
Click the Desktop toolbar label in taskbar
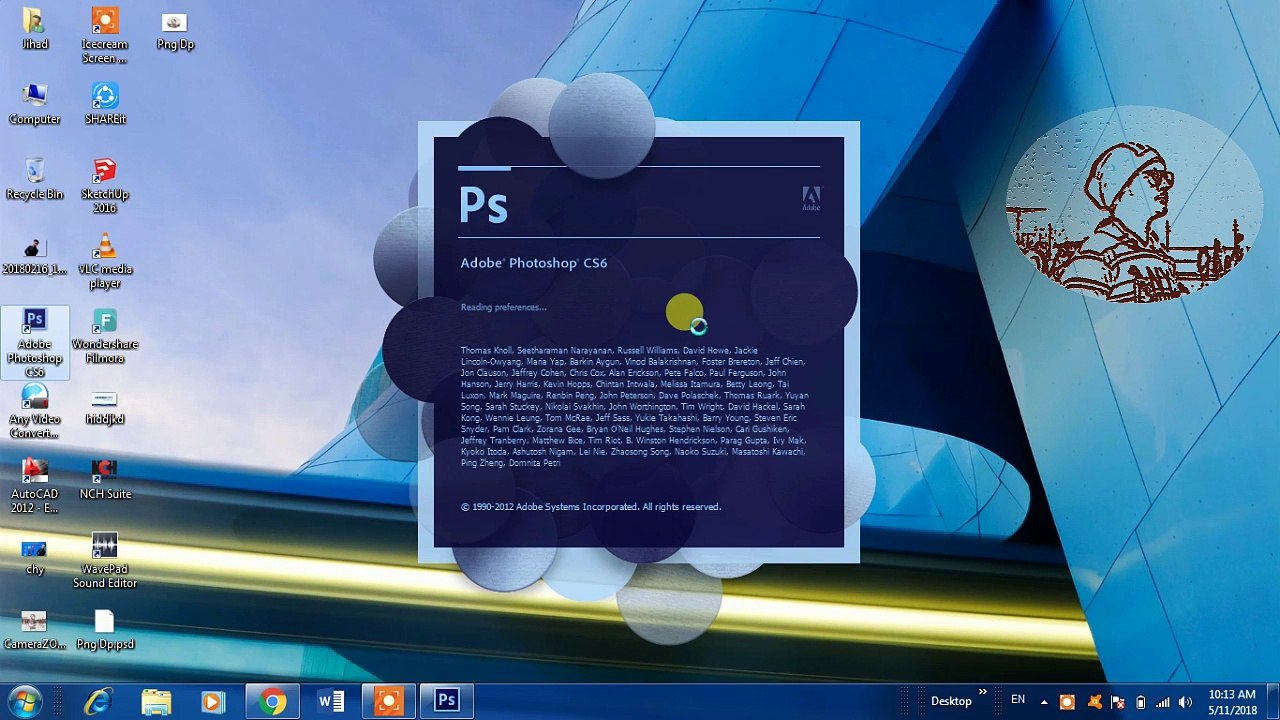951,701
